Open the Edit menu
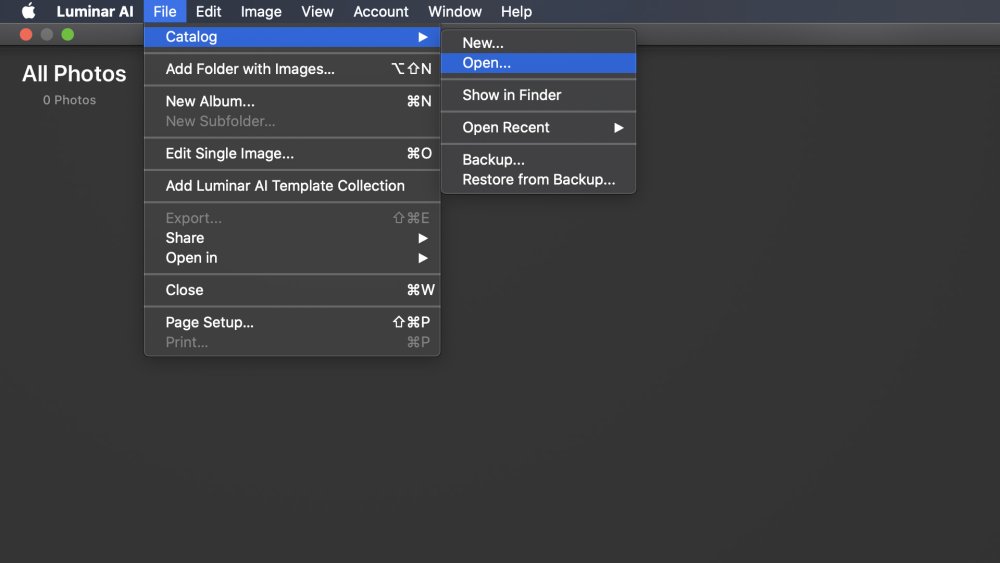Viewport: 1000px width, 563px height. 208,11
